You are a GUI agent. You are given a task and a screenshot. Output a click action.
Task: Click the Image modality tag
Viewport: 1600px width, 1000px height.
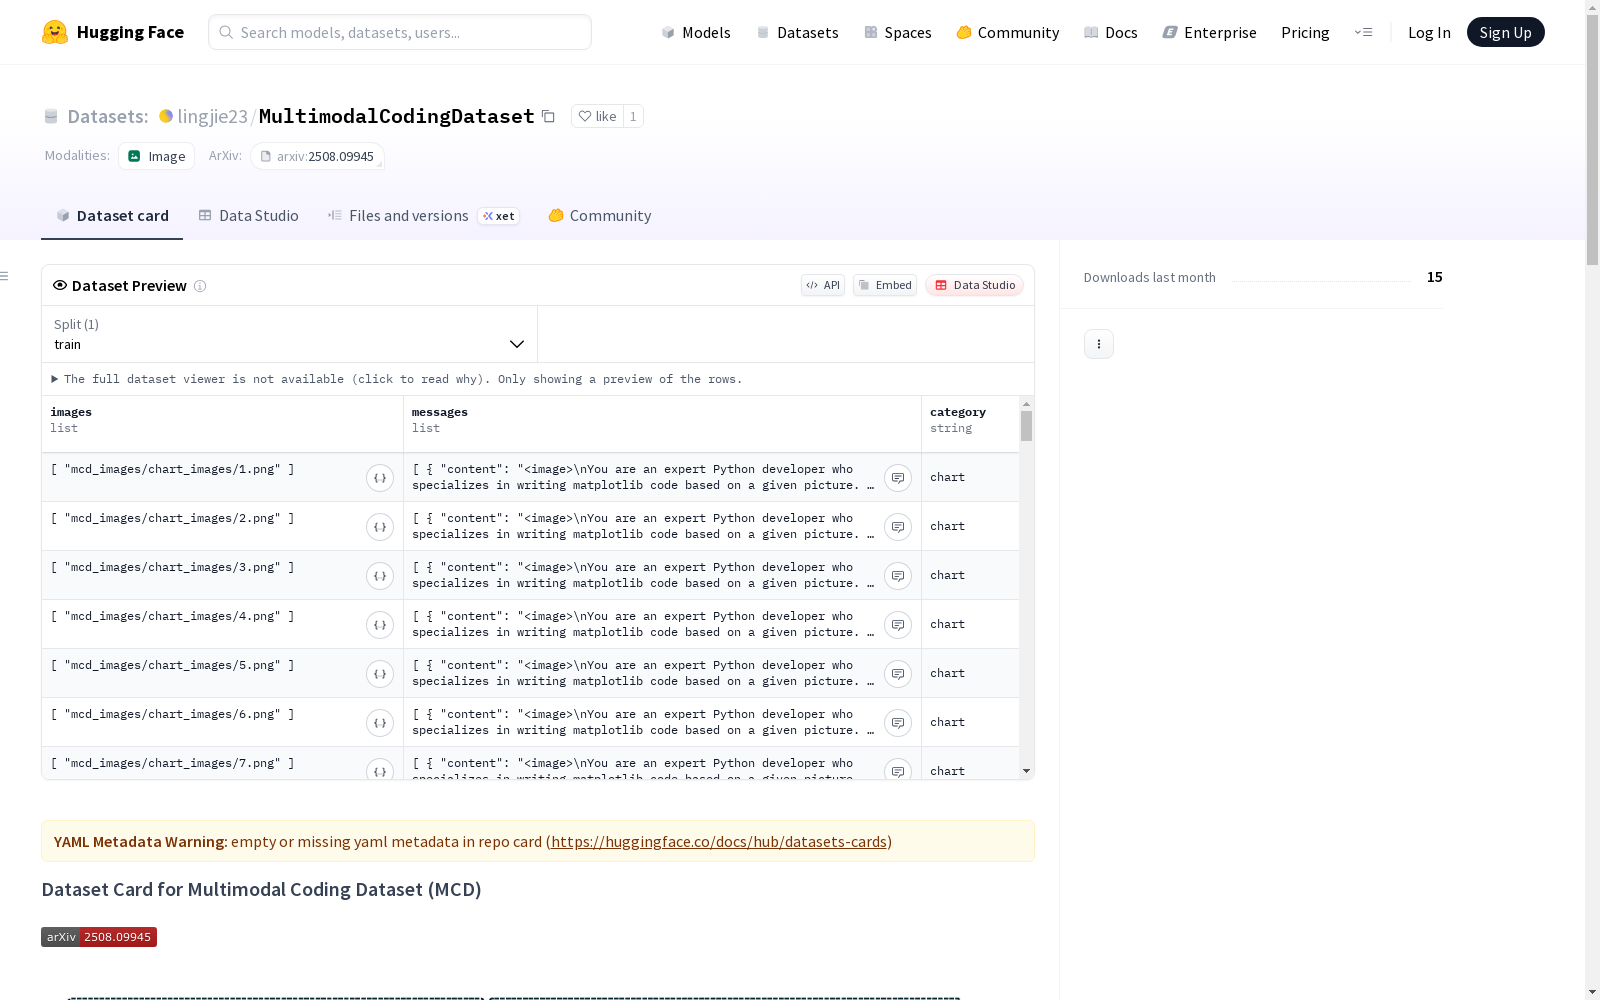157,156
